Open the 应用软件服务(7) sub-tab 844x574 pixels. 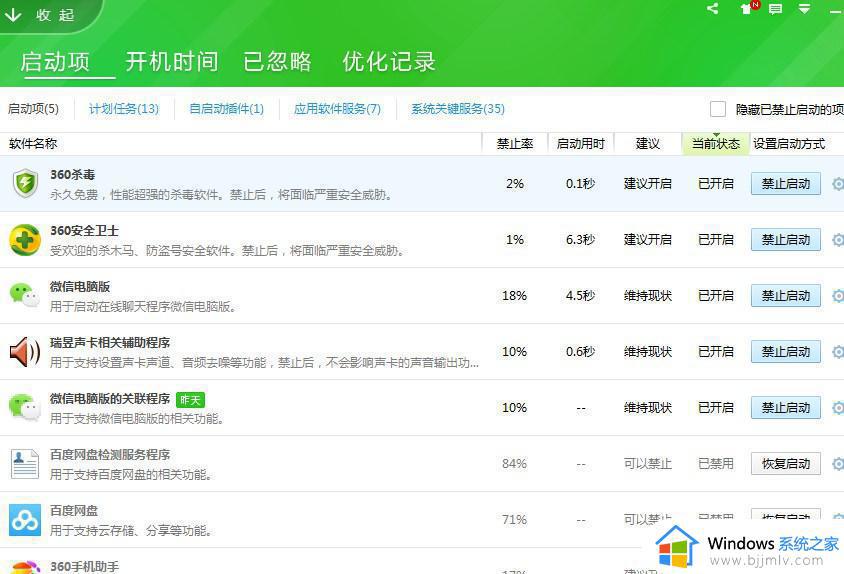pos(337,109)
